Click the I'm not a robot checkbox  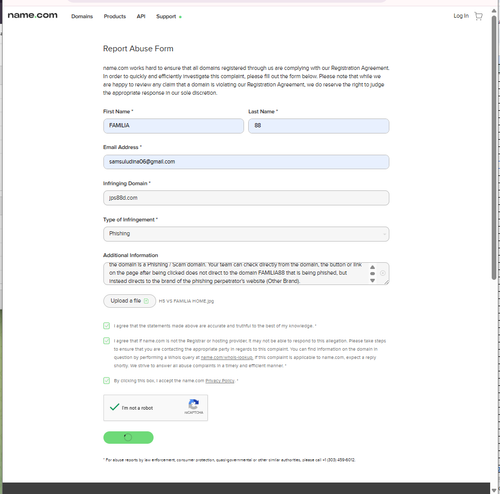(114, 407)
